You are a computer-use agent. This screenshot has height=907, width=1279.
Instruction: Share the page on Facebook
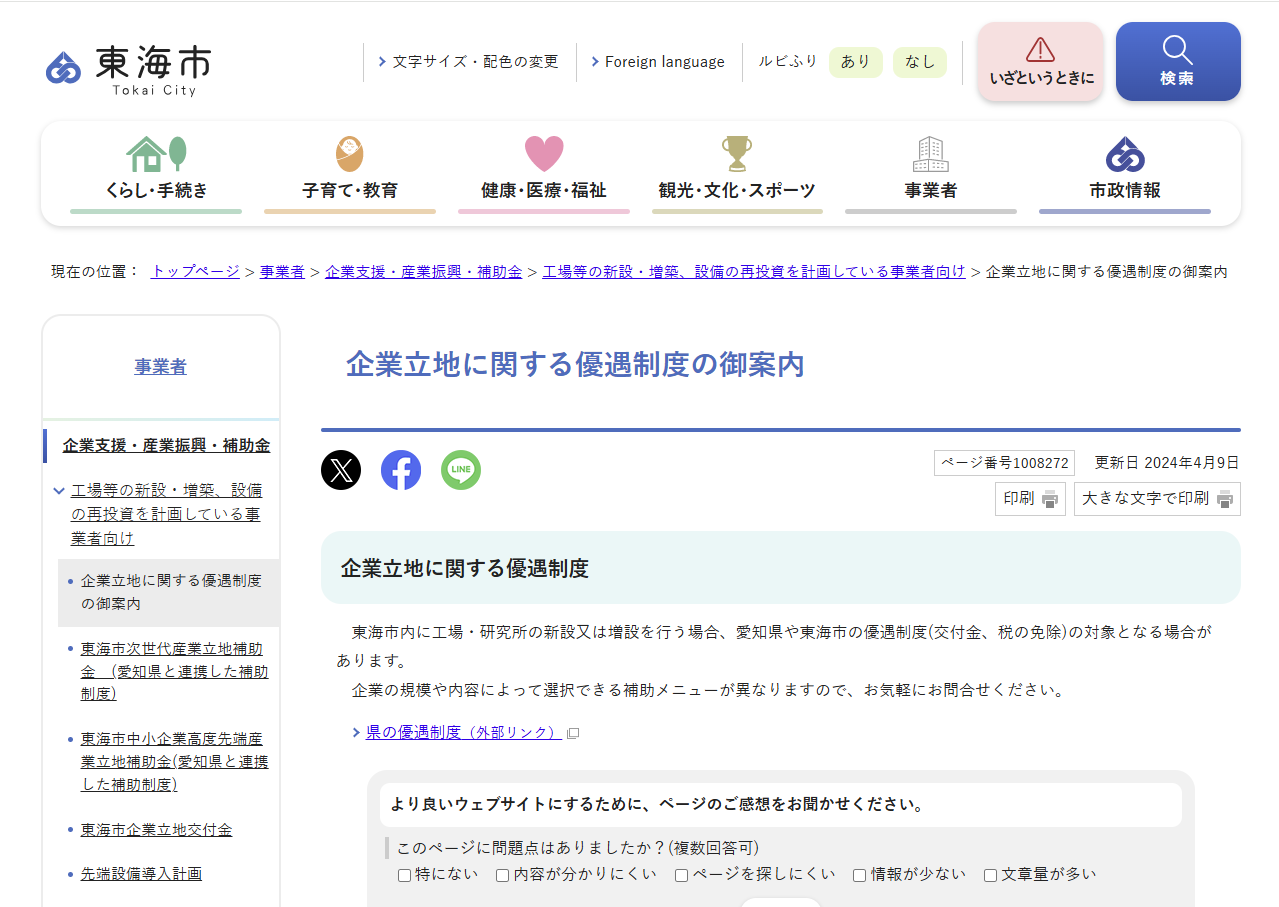pos(401,470)
